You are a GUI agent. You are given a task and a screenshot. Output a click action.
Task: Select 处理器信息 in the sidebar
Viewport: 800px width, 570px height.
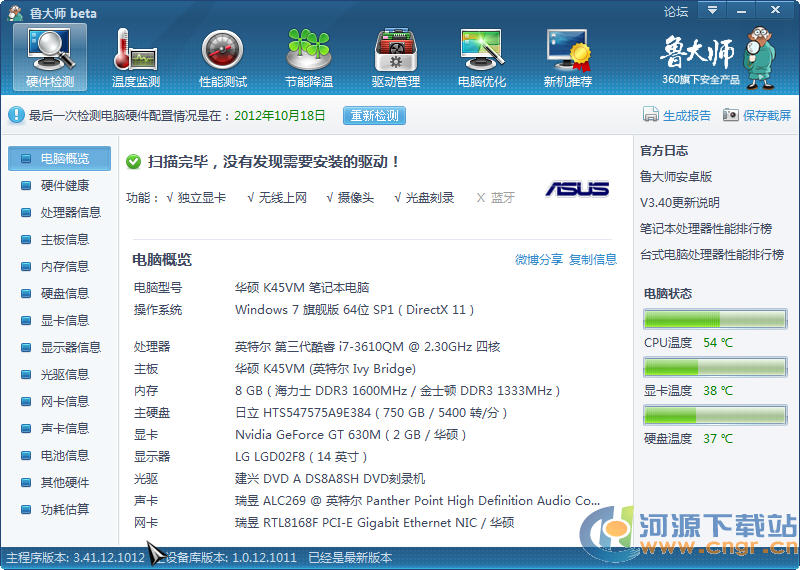tap(70, 212)
